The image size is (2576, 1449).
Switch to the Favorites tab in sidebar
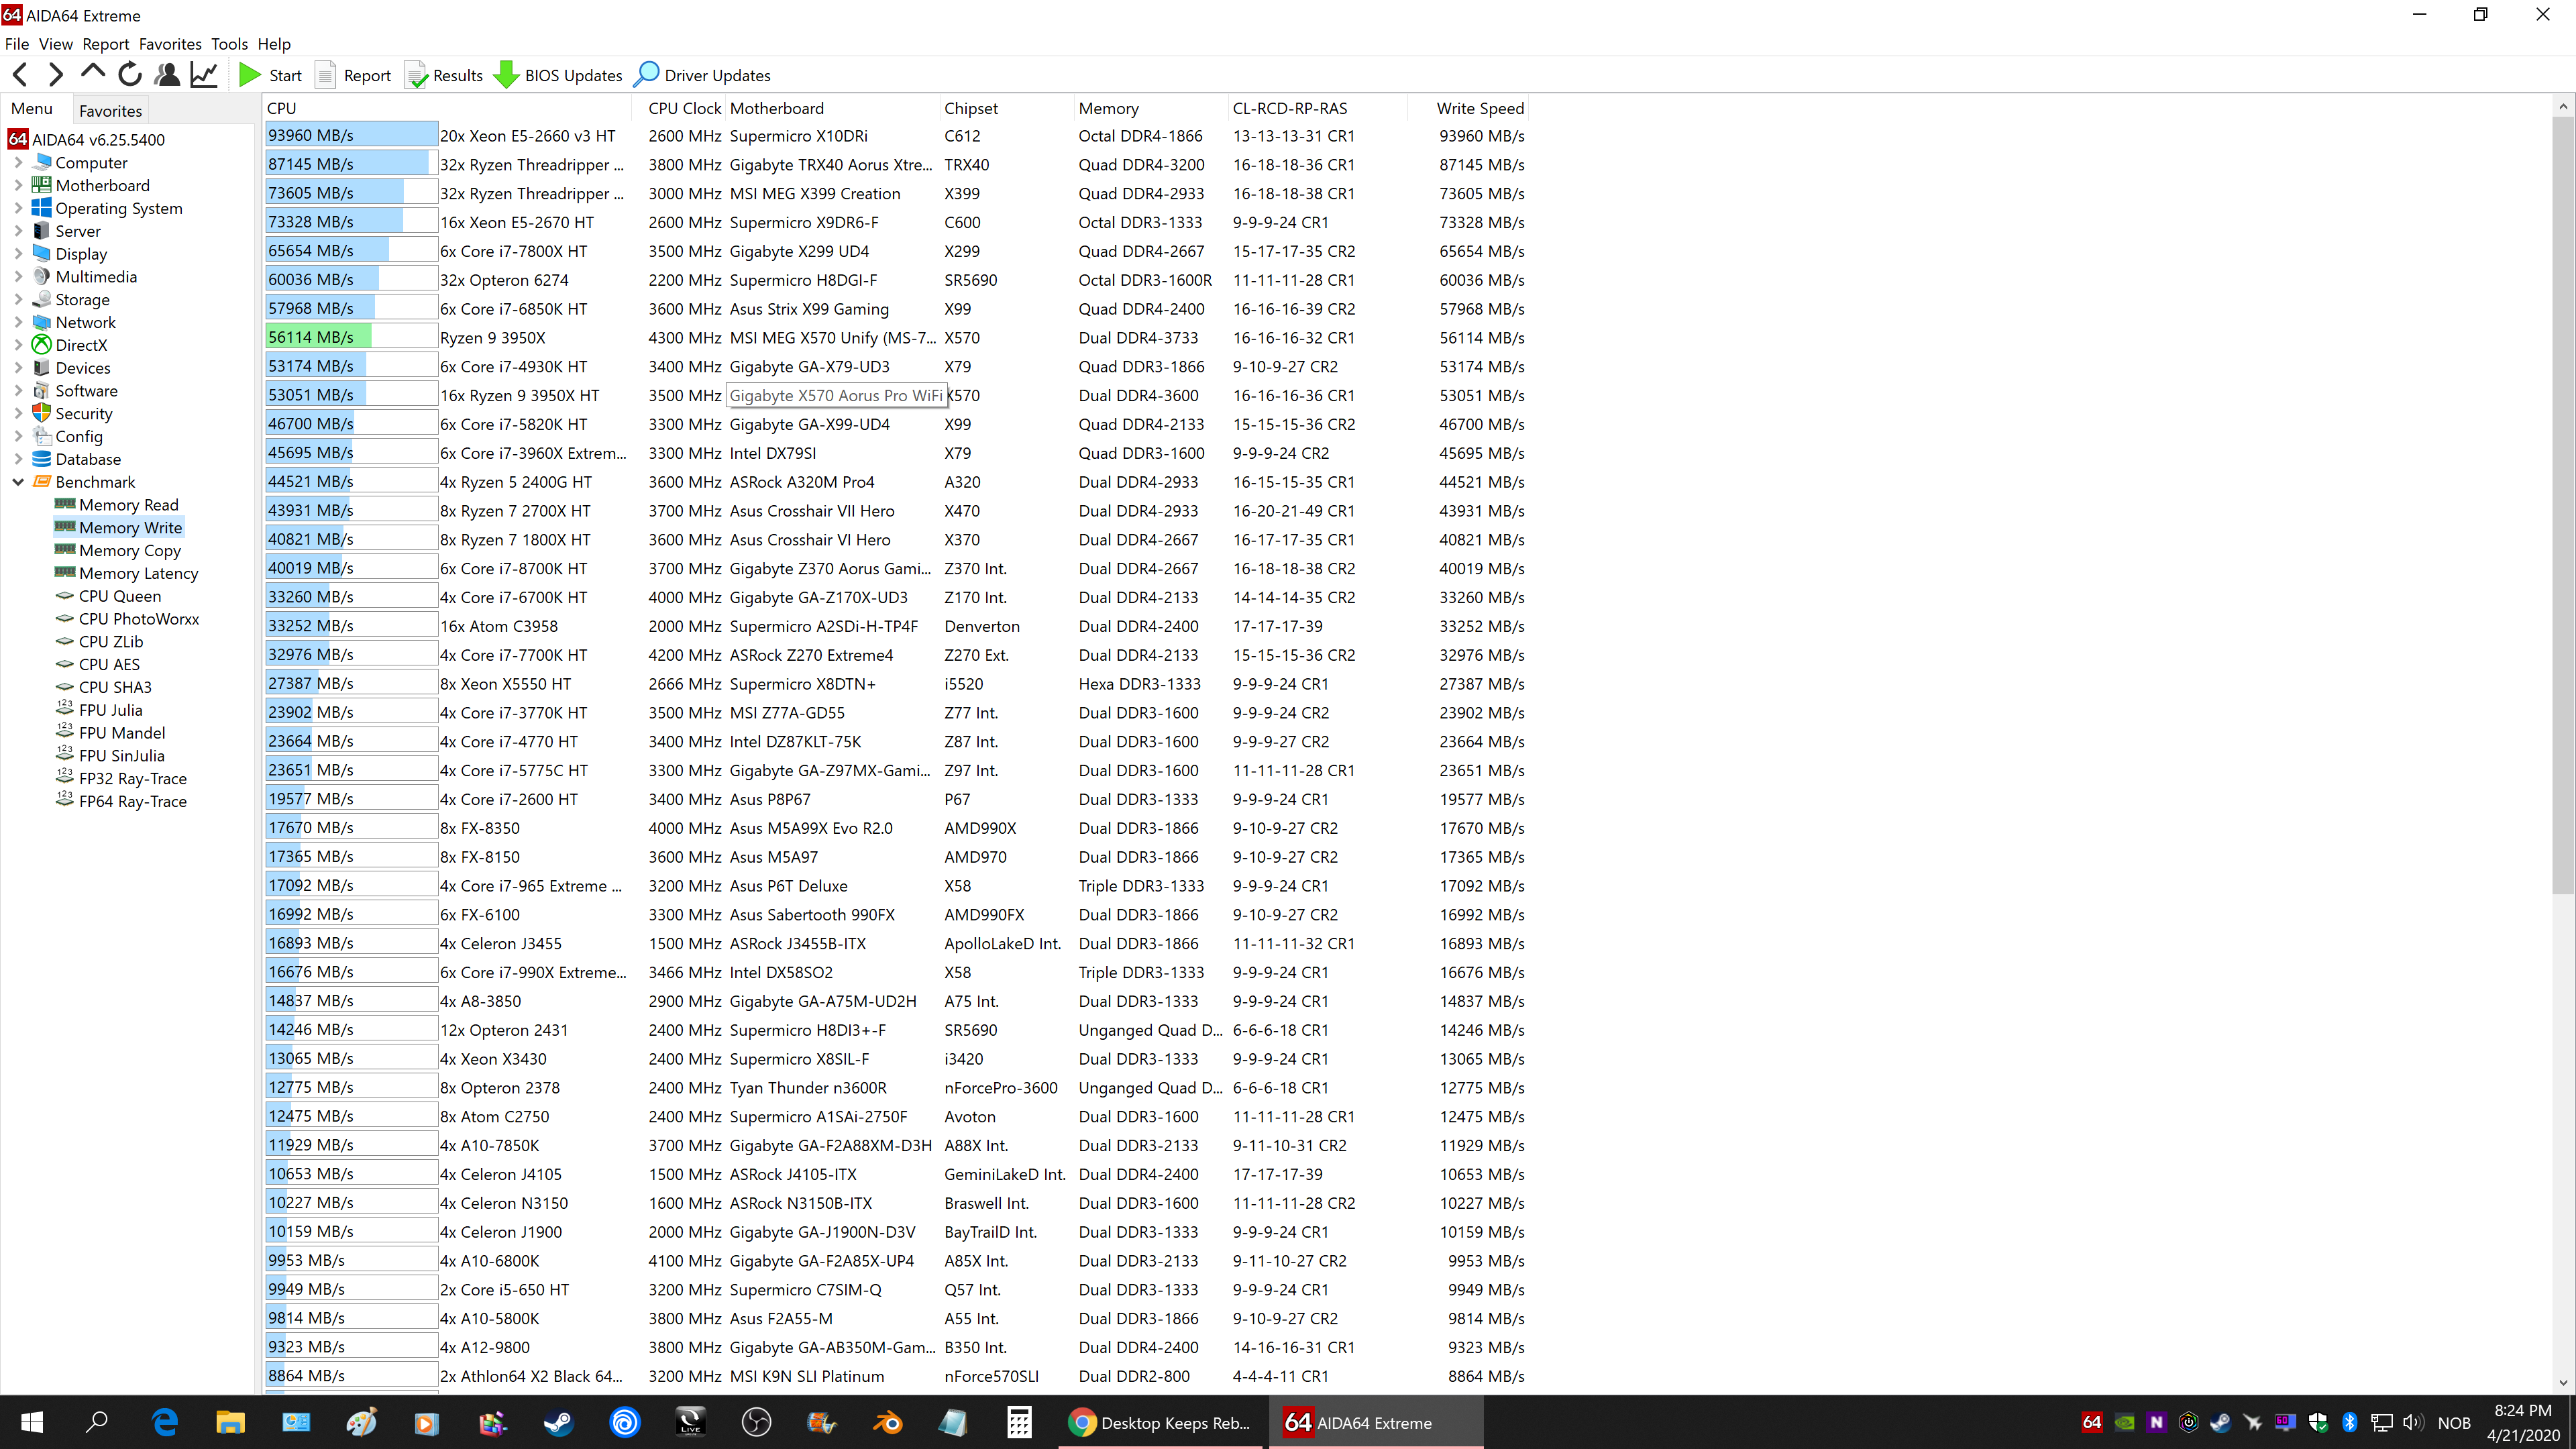tap(110, 110)
